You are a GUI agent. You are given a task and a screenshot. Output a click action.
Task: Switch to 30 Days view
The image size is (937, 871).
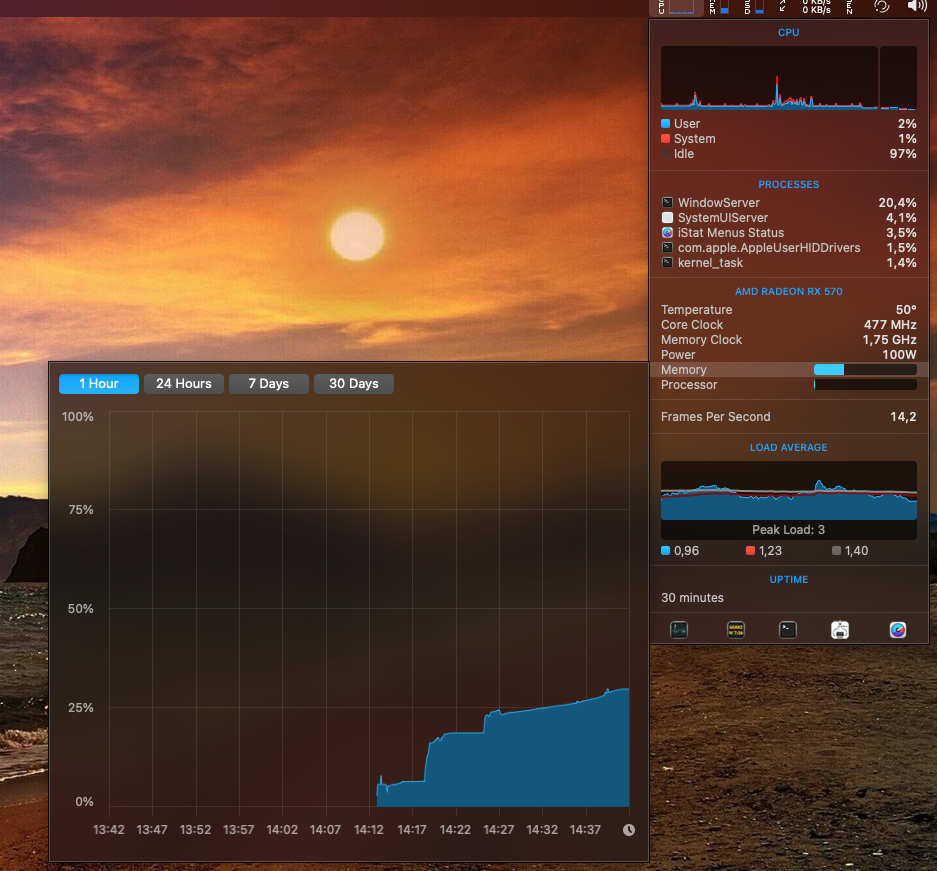tap(354, 384)
